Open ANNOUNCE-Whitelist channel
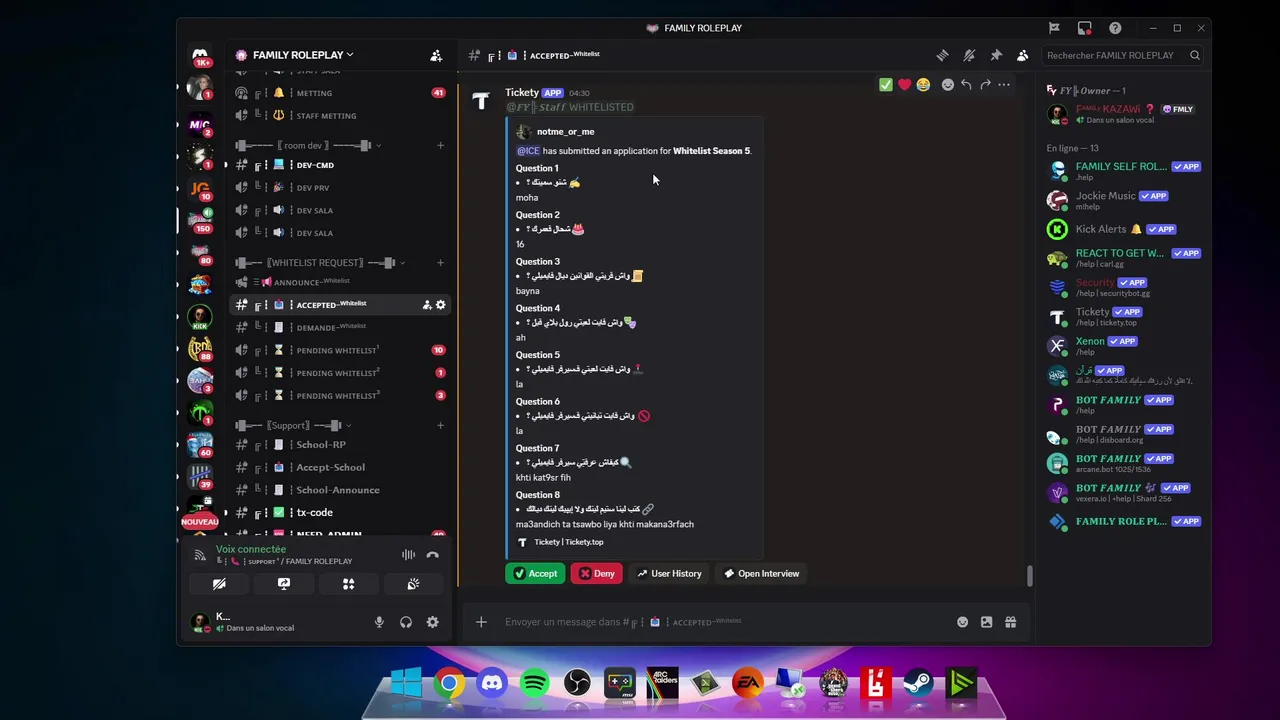The height and width of the screenshot is (720, 1280). (340, 282)
